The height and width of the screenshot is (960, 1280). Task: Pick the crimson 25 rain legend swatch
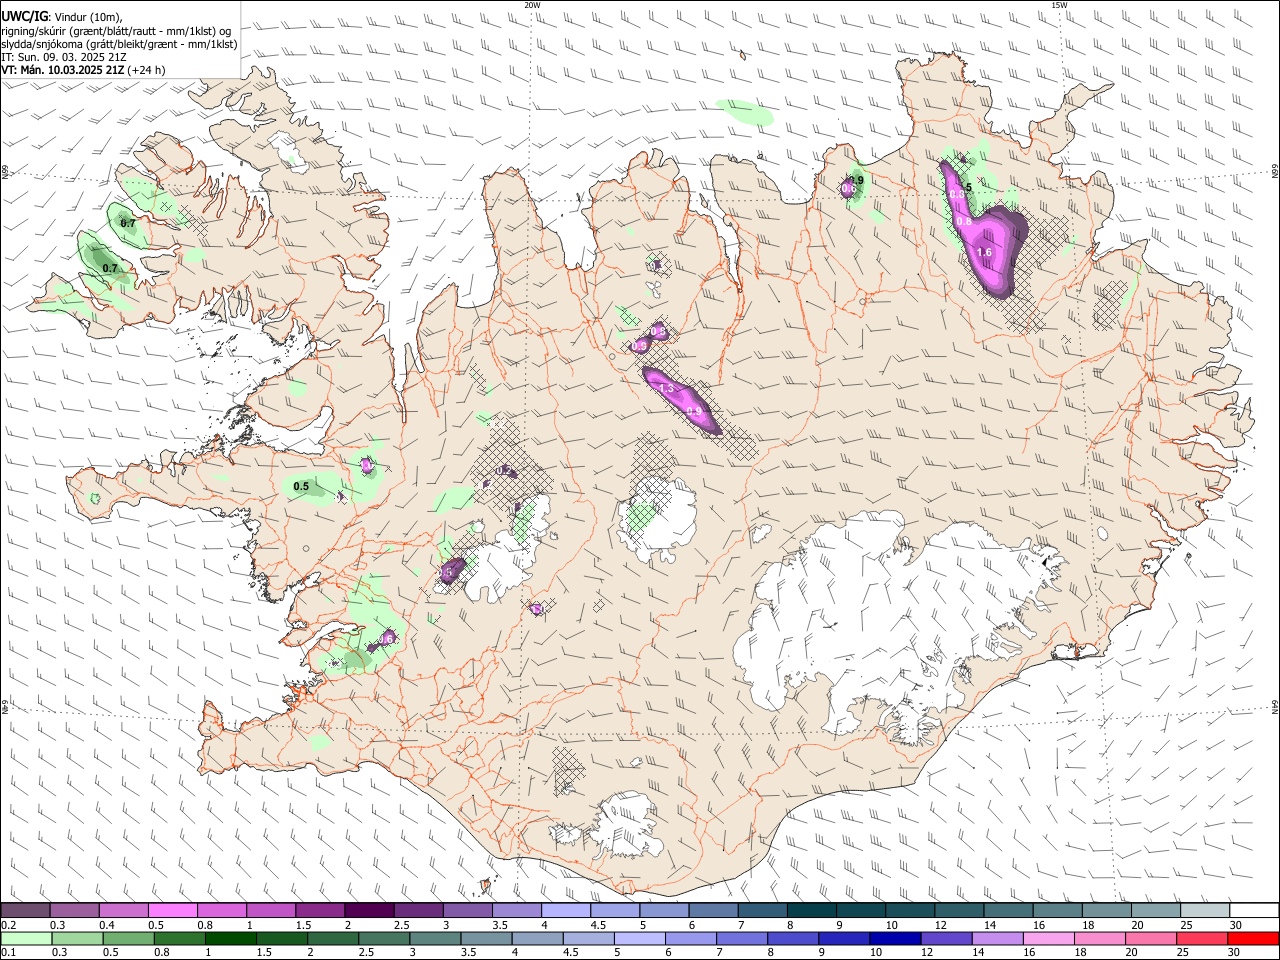[1202, 938]
